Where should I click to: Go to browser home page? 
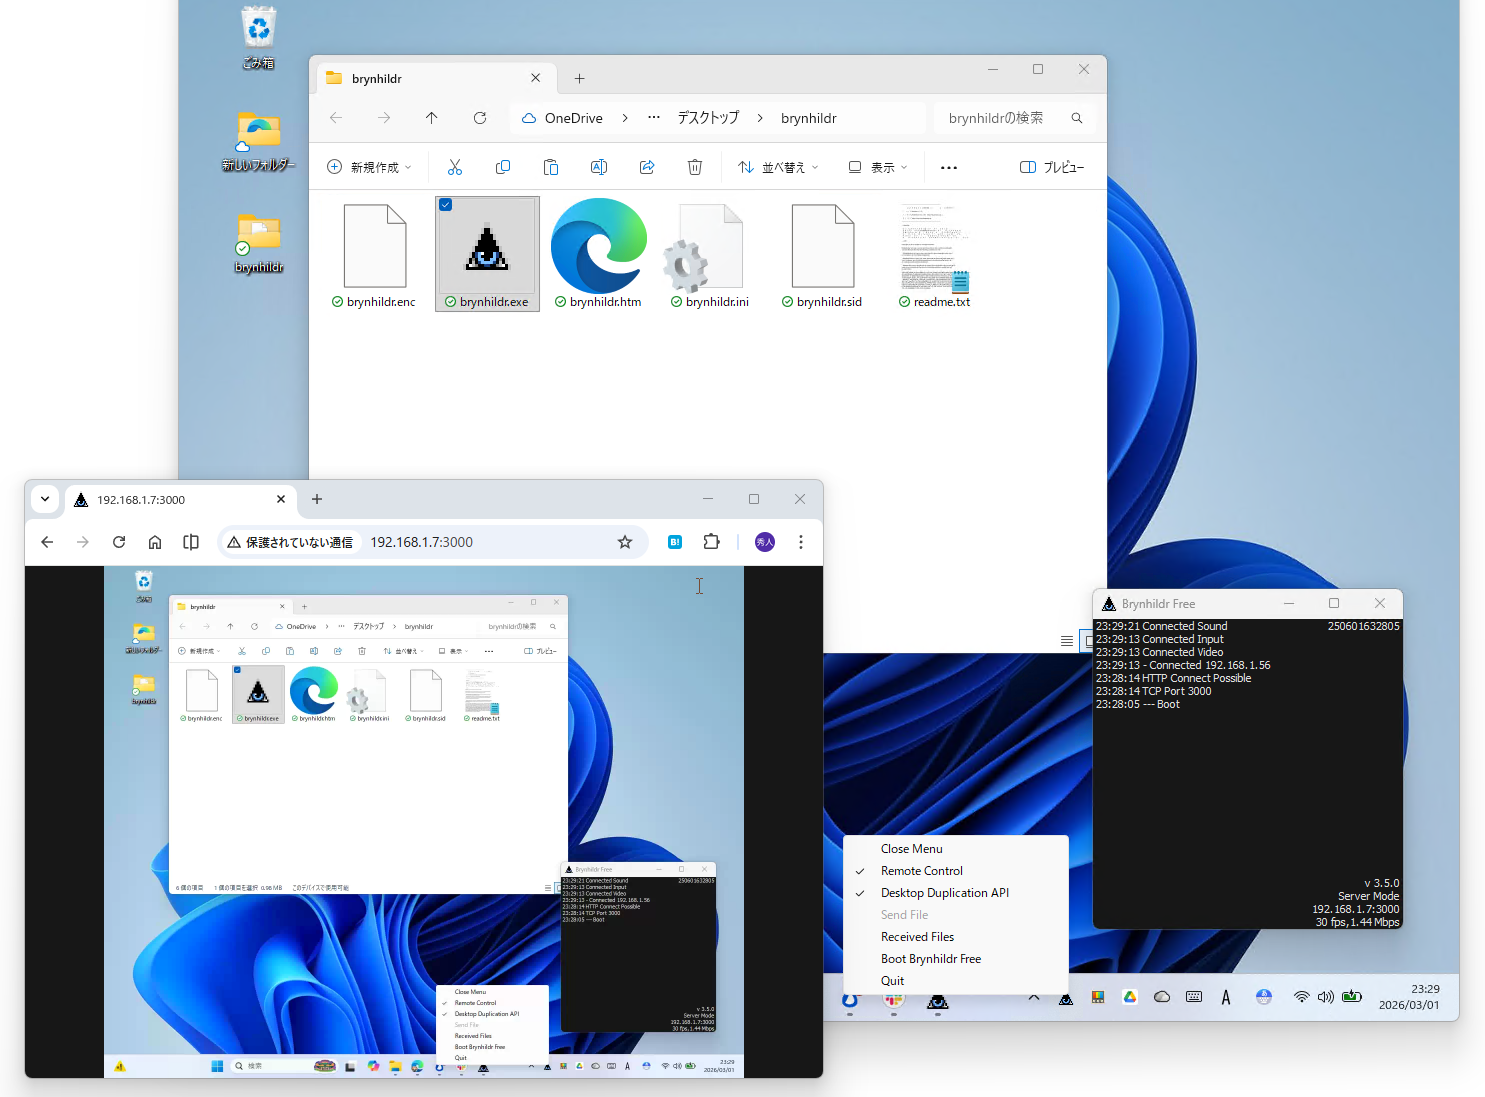(x=155, y=542)
